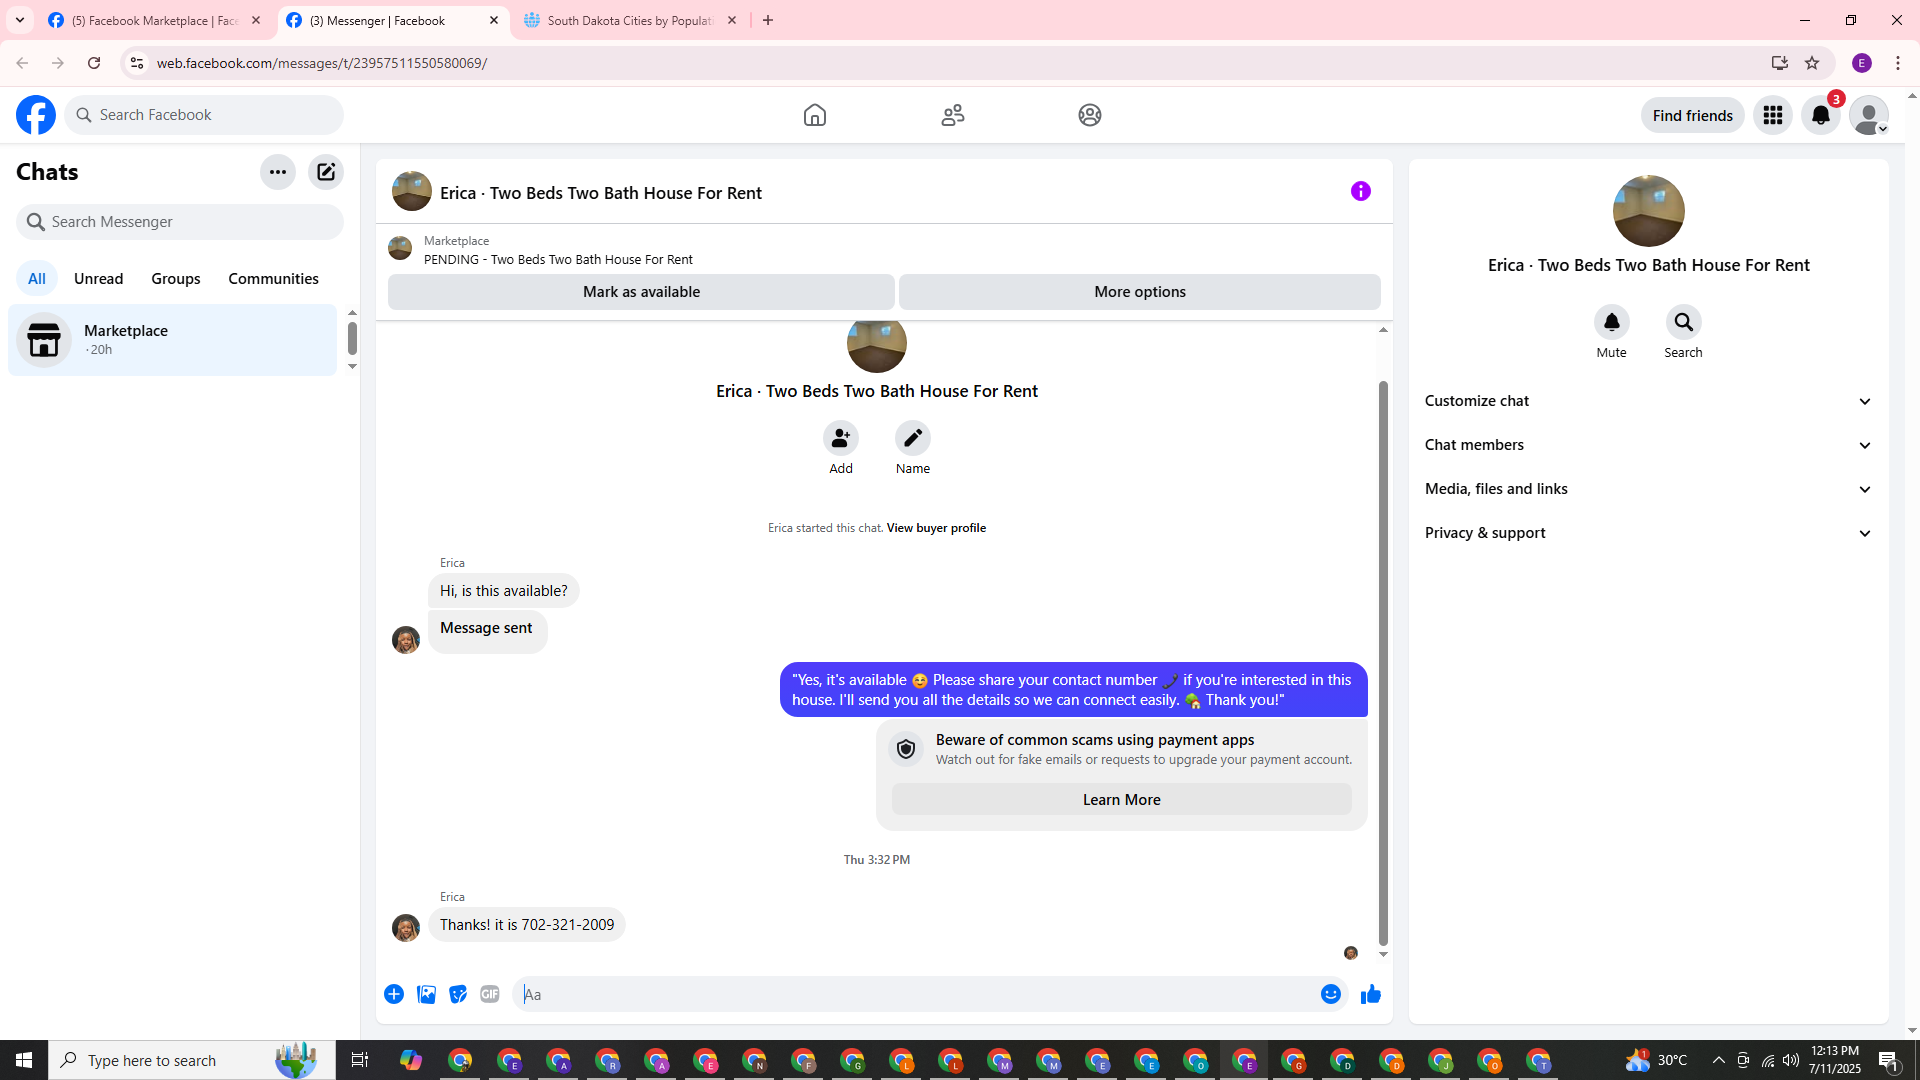Switch to the Facebook Marketplace browser tab
This screenshot has height=1080, width=1920.
(155, 20)
